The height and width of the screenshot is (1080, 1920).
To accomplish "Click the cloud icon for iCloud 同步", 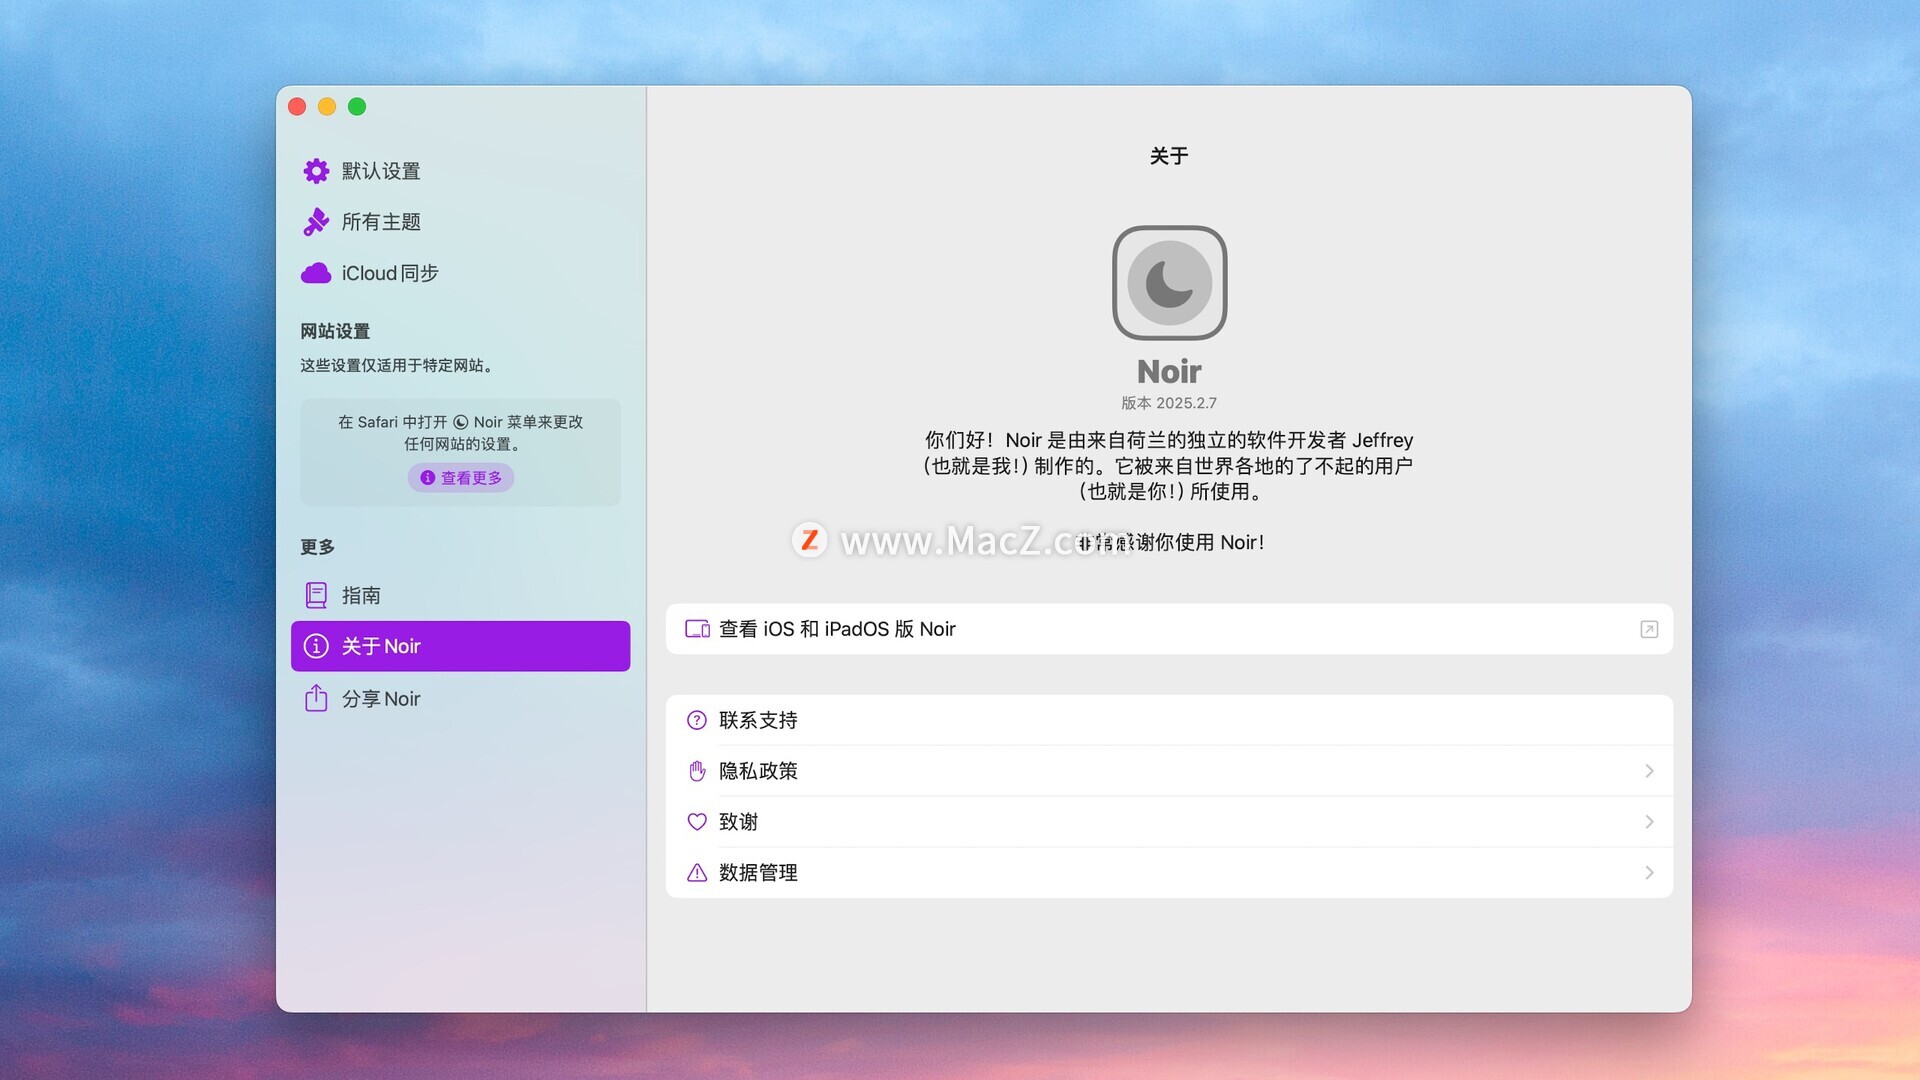I will (316, 273).
